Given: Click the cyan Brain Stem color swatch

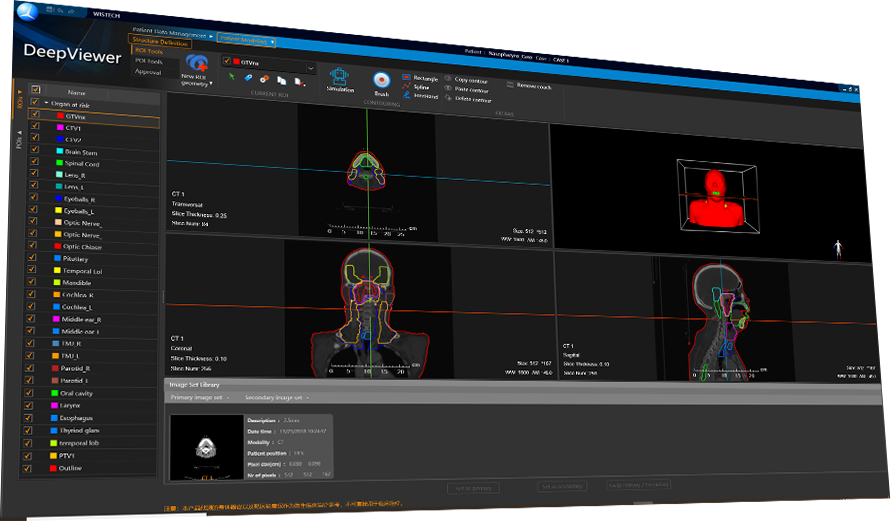Looking at the screenshot, I should (60, 151).
